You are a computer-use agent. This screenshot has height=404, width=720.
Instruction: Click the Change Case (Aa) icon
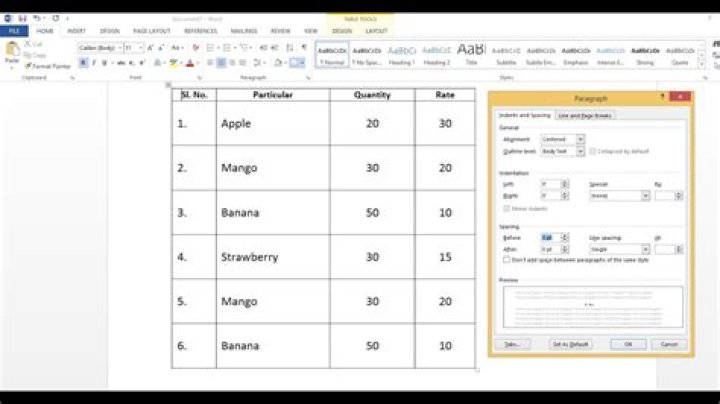(176, 48)
